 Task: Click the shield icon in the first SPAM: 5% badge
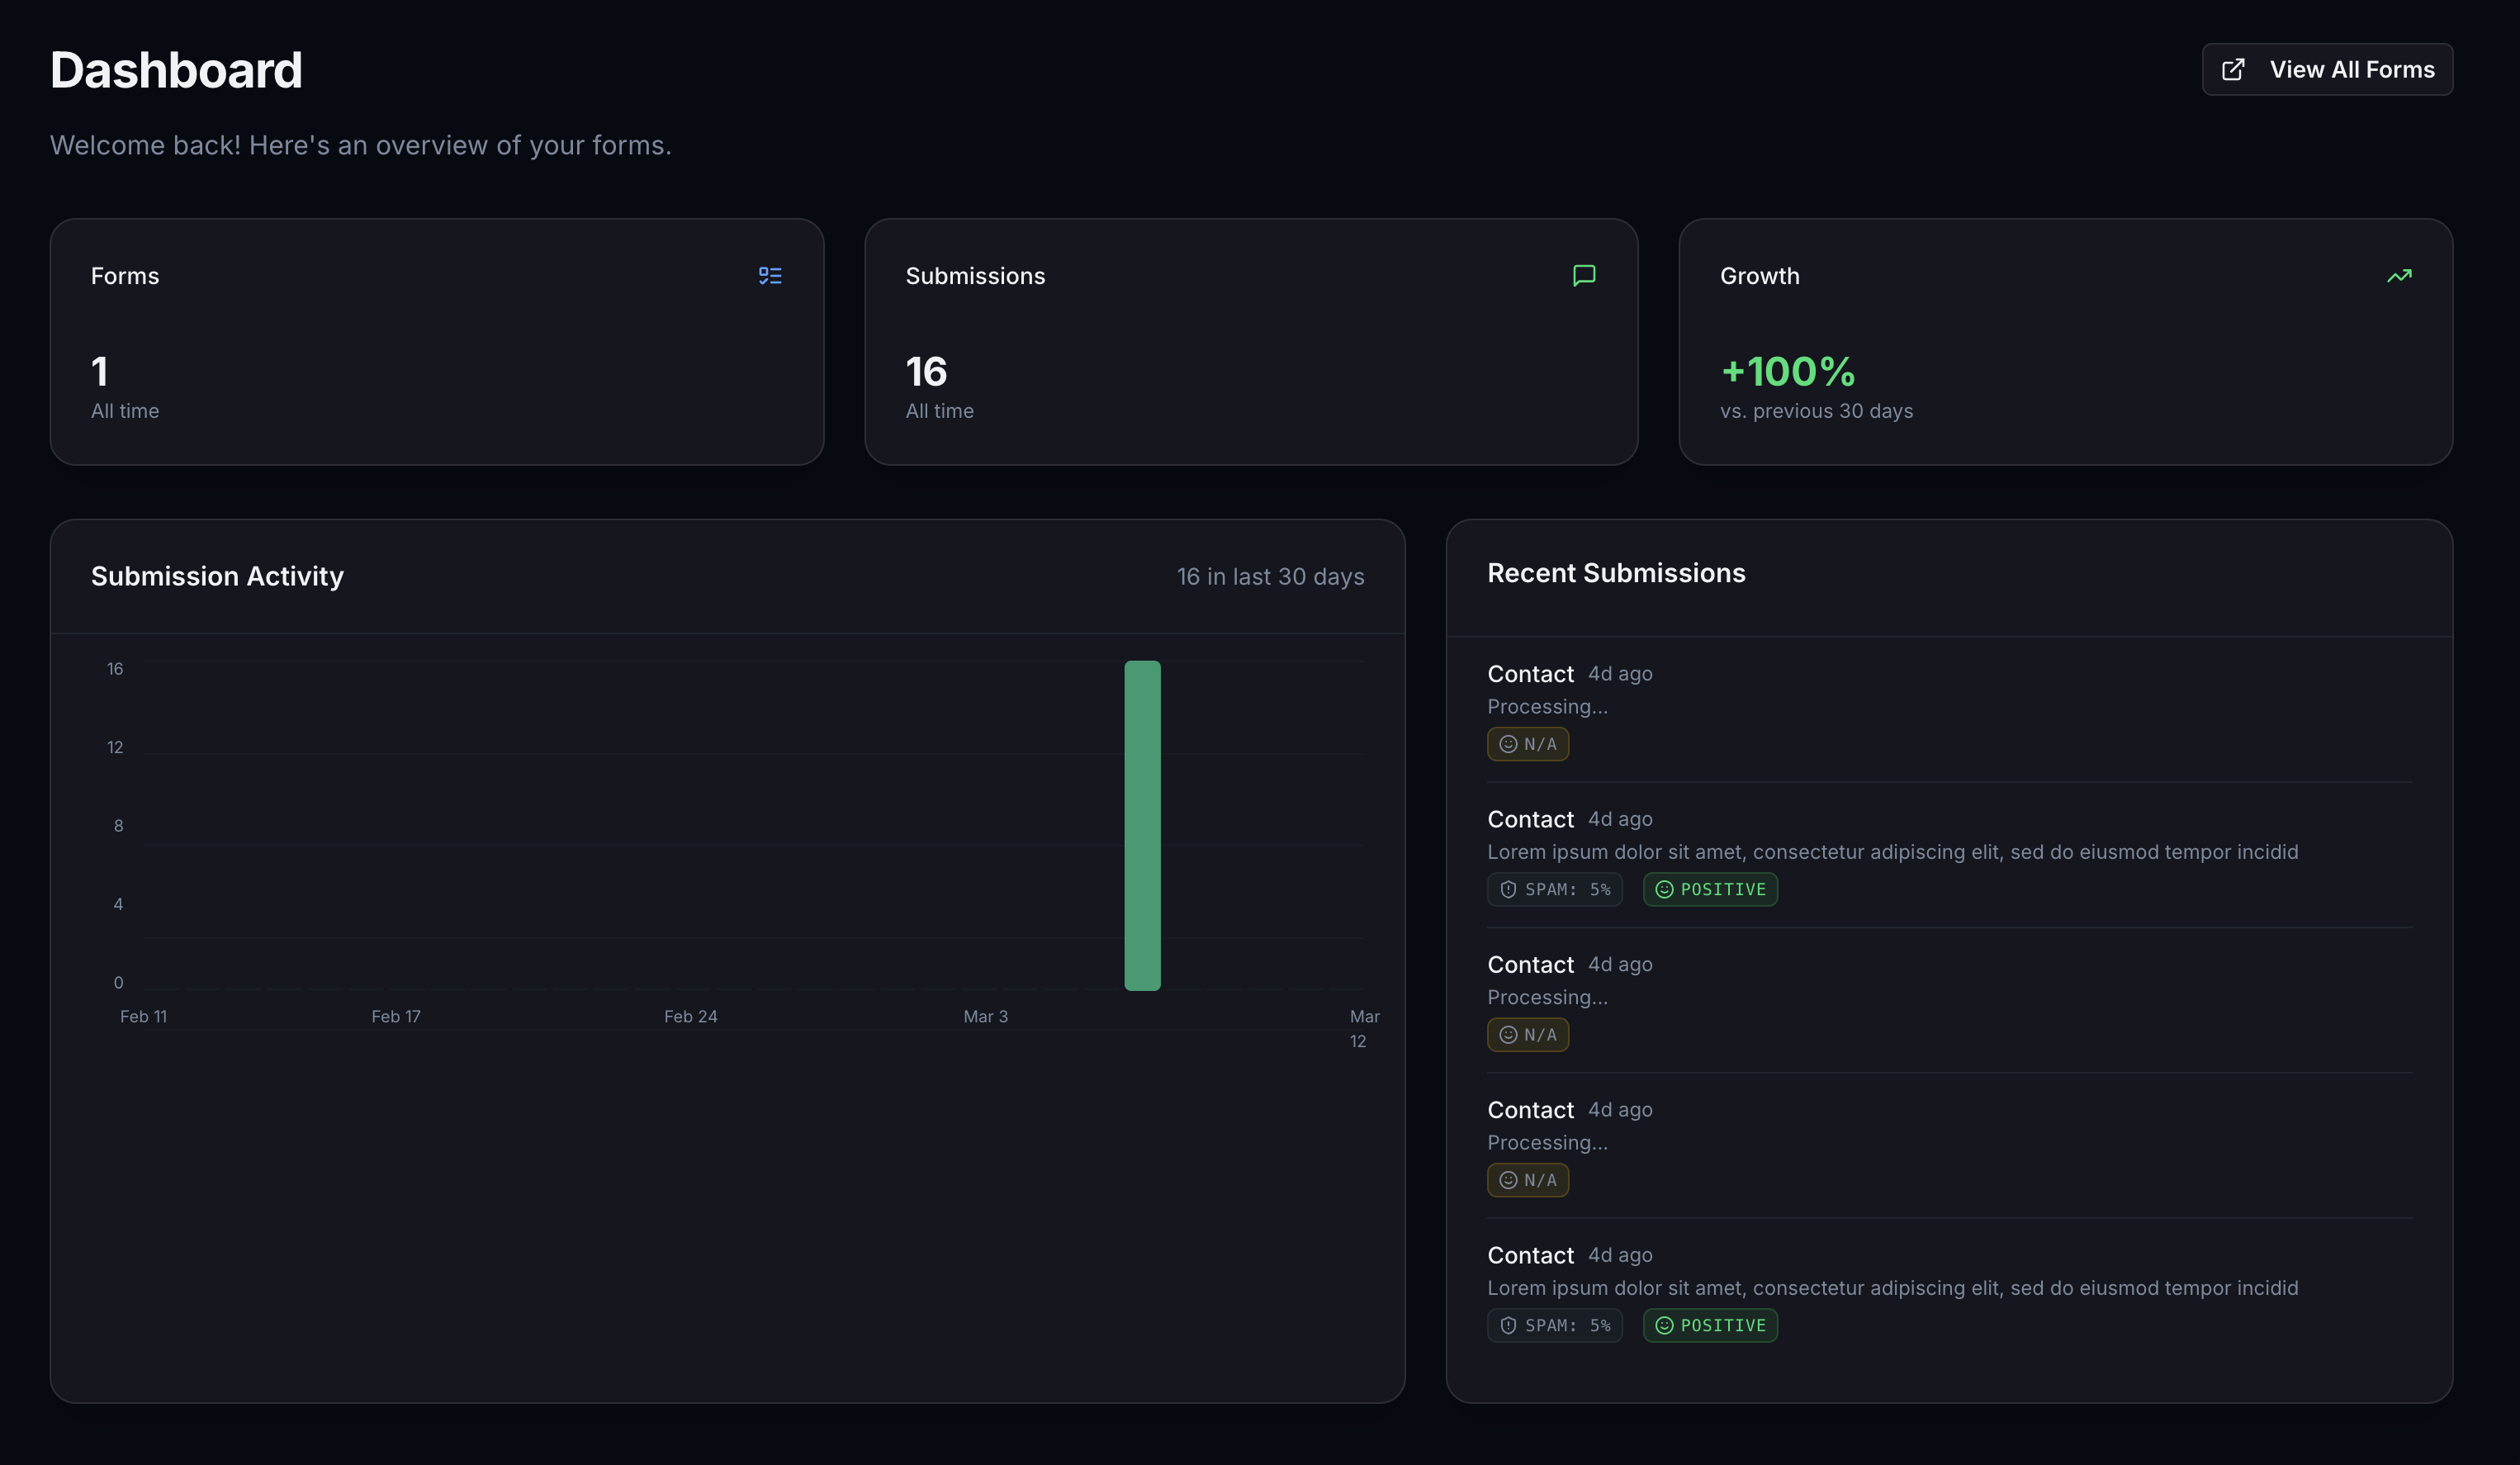tap(1508, 889)
